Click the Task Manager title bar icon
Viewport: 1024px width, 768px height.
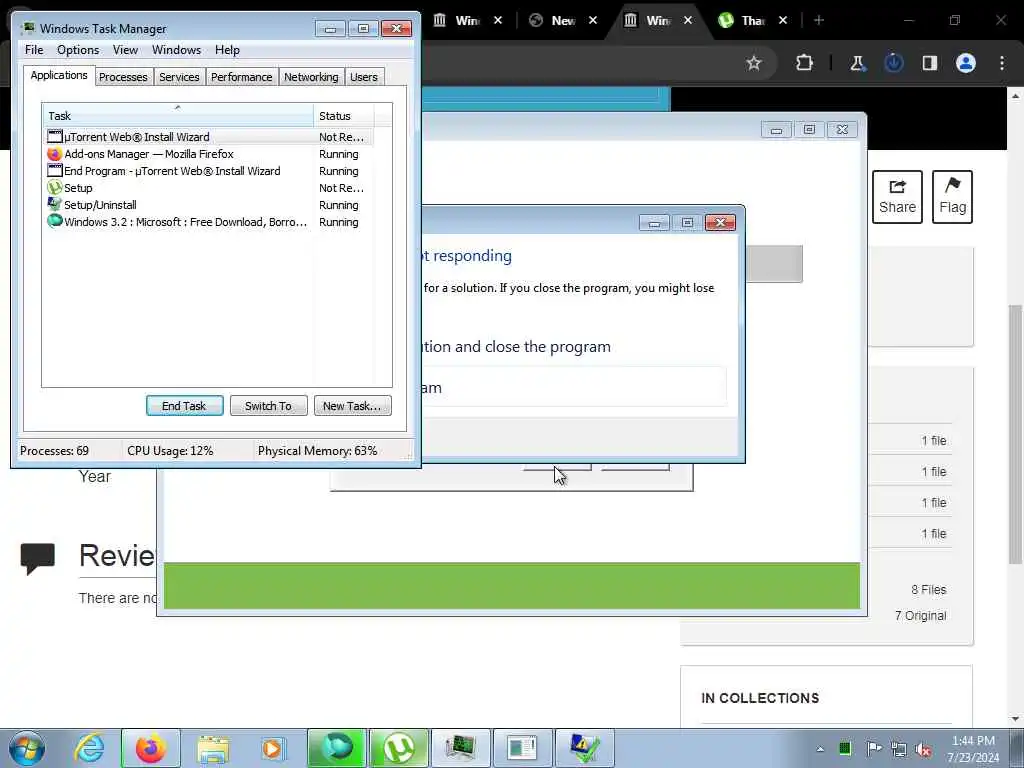coord(27,28)
